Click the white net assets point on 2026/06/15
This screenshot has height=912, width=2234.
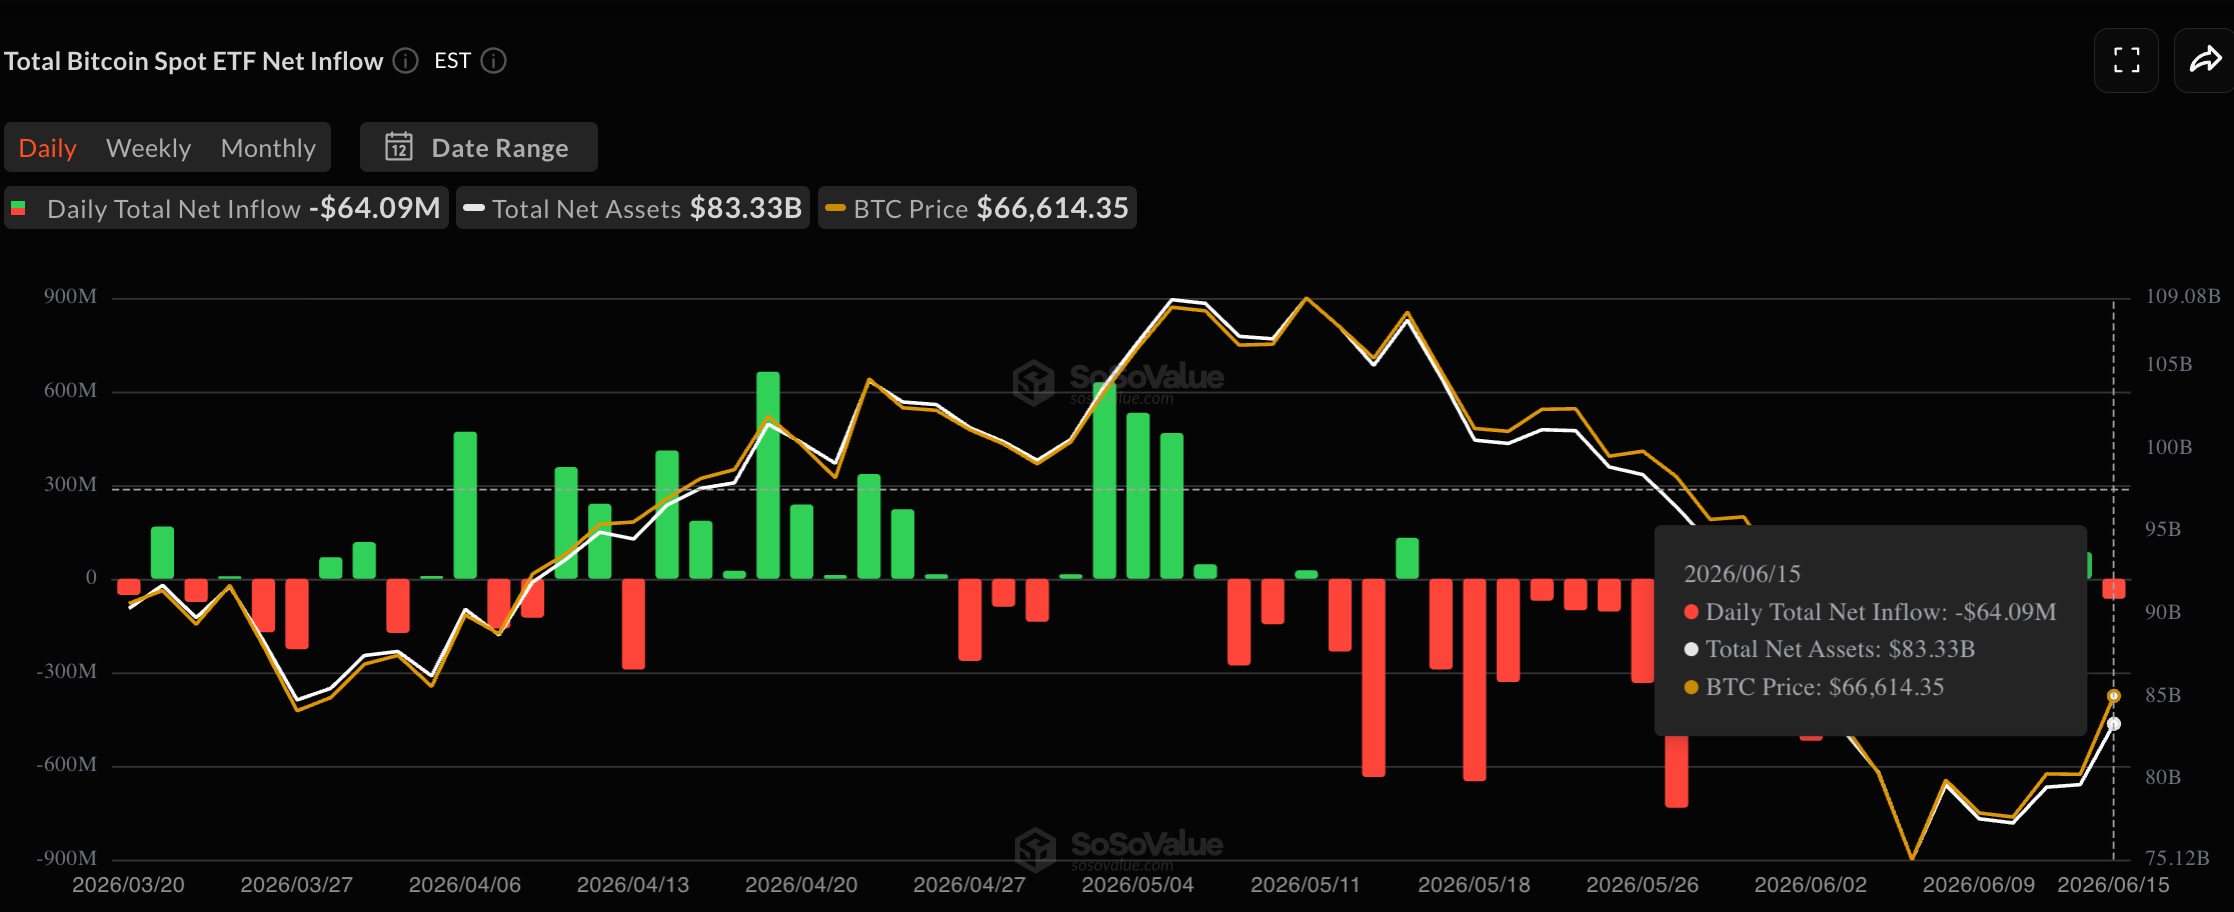pyautogui.click(x=2113, y=723)
